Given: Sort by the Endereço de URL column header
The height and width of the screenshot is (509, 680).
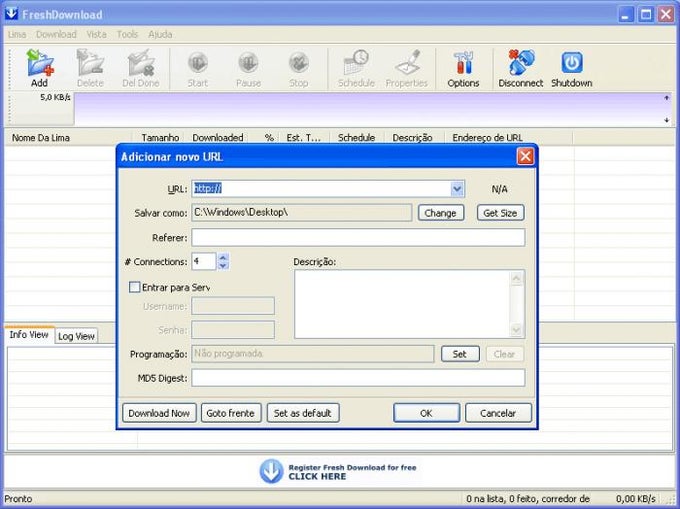Looking at the screenshot, I should (508, 138).
